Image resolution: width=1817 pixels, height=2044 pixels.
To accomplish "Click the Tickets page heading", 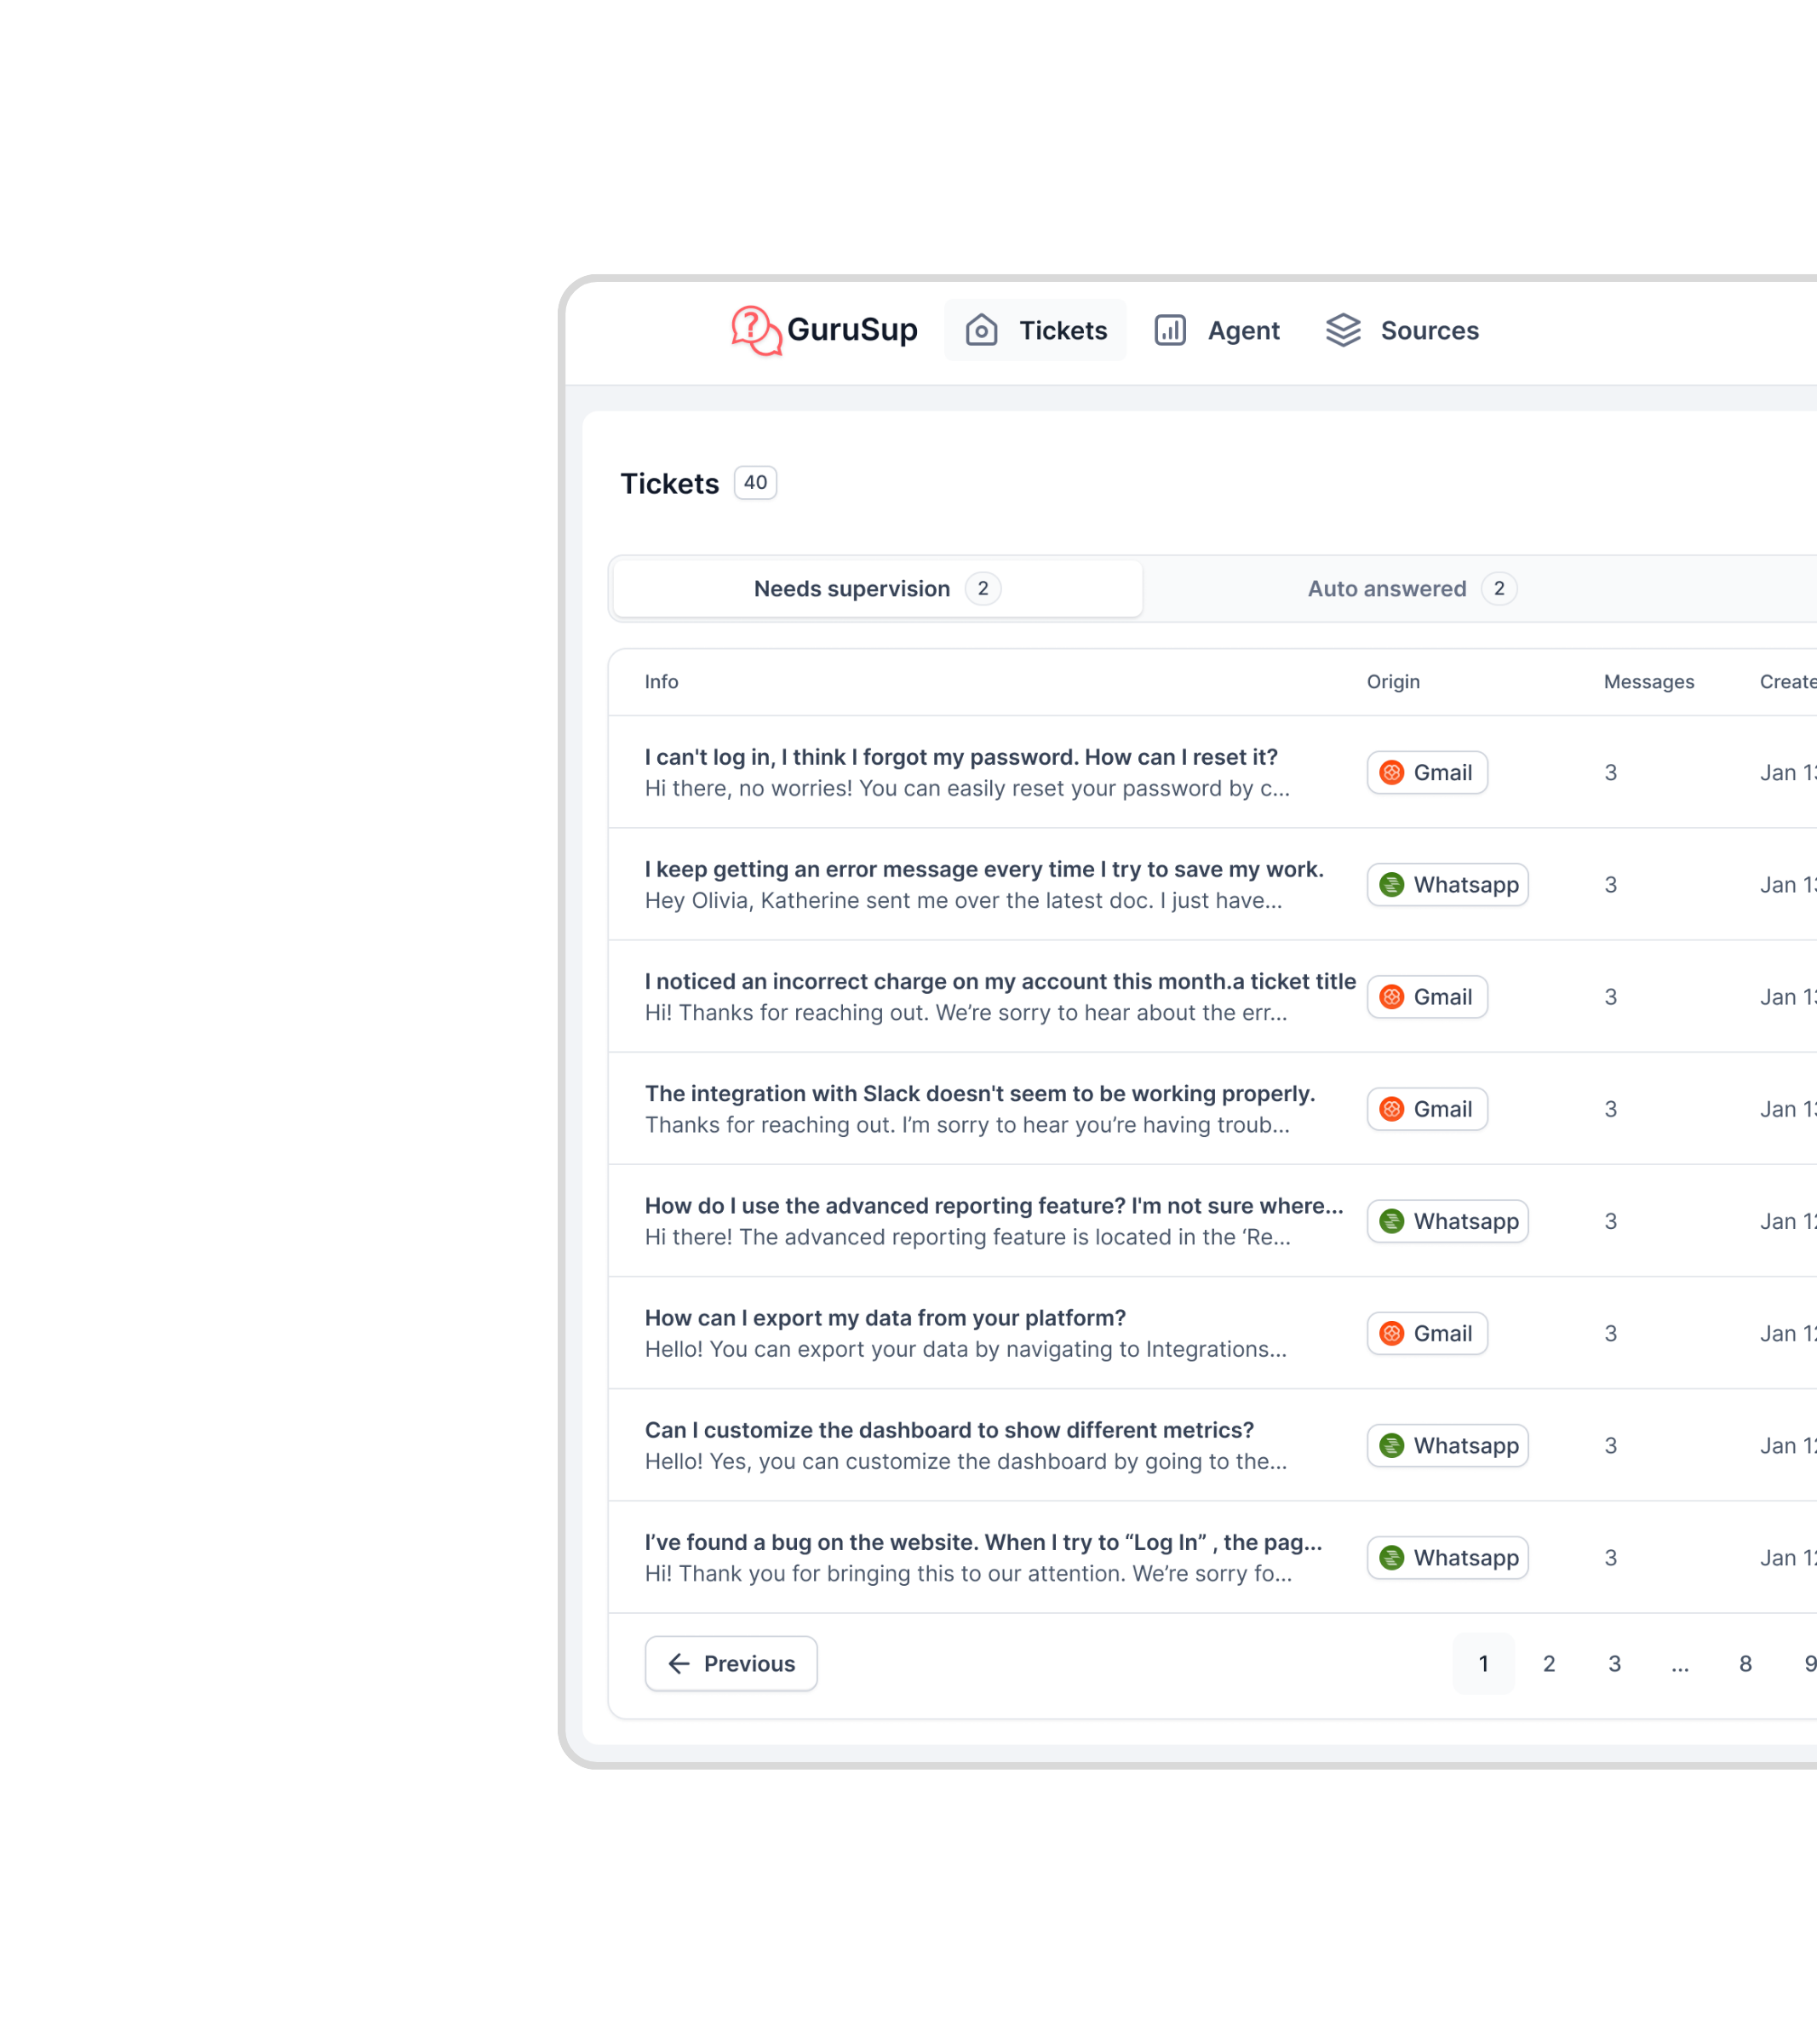I will (x=669, y=483).
